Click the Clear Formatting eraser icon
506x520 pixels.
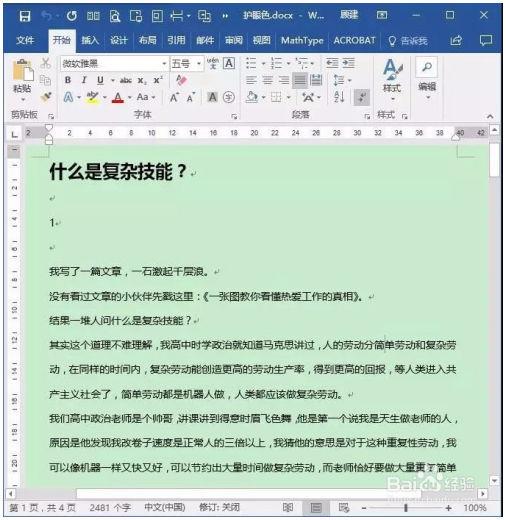click(181, 80)
